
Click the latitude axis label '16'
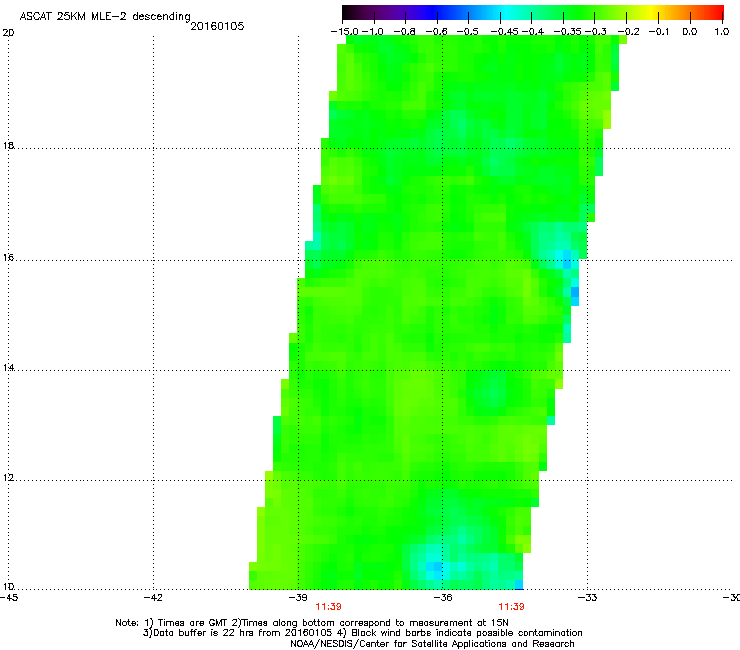click(x=8, y=257)
